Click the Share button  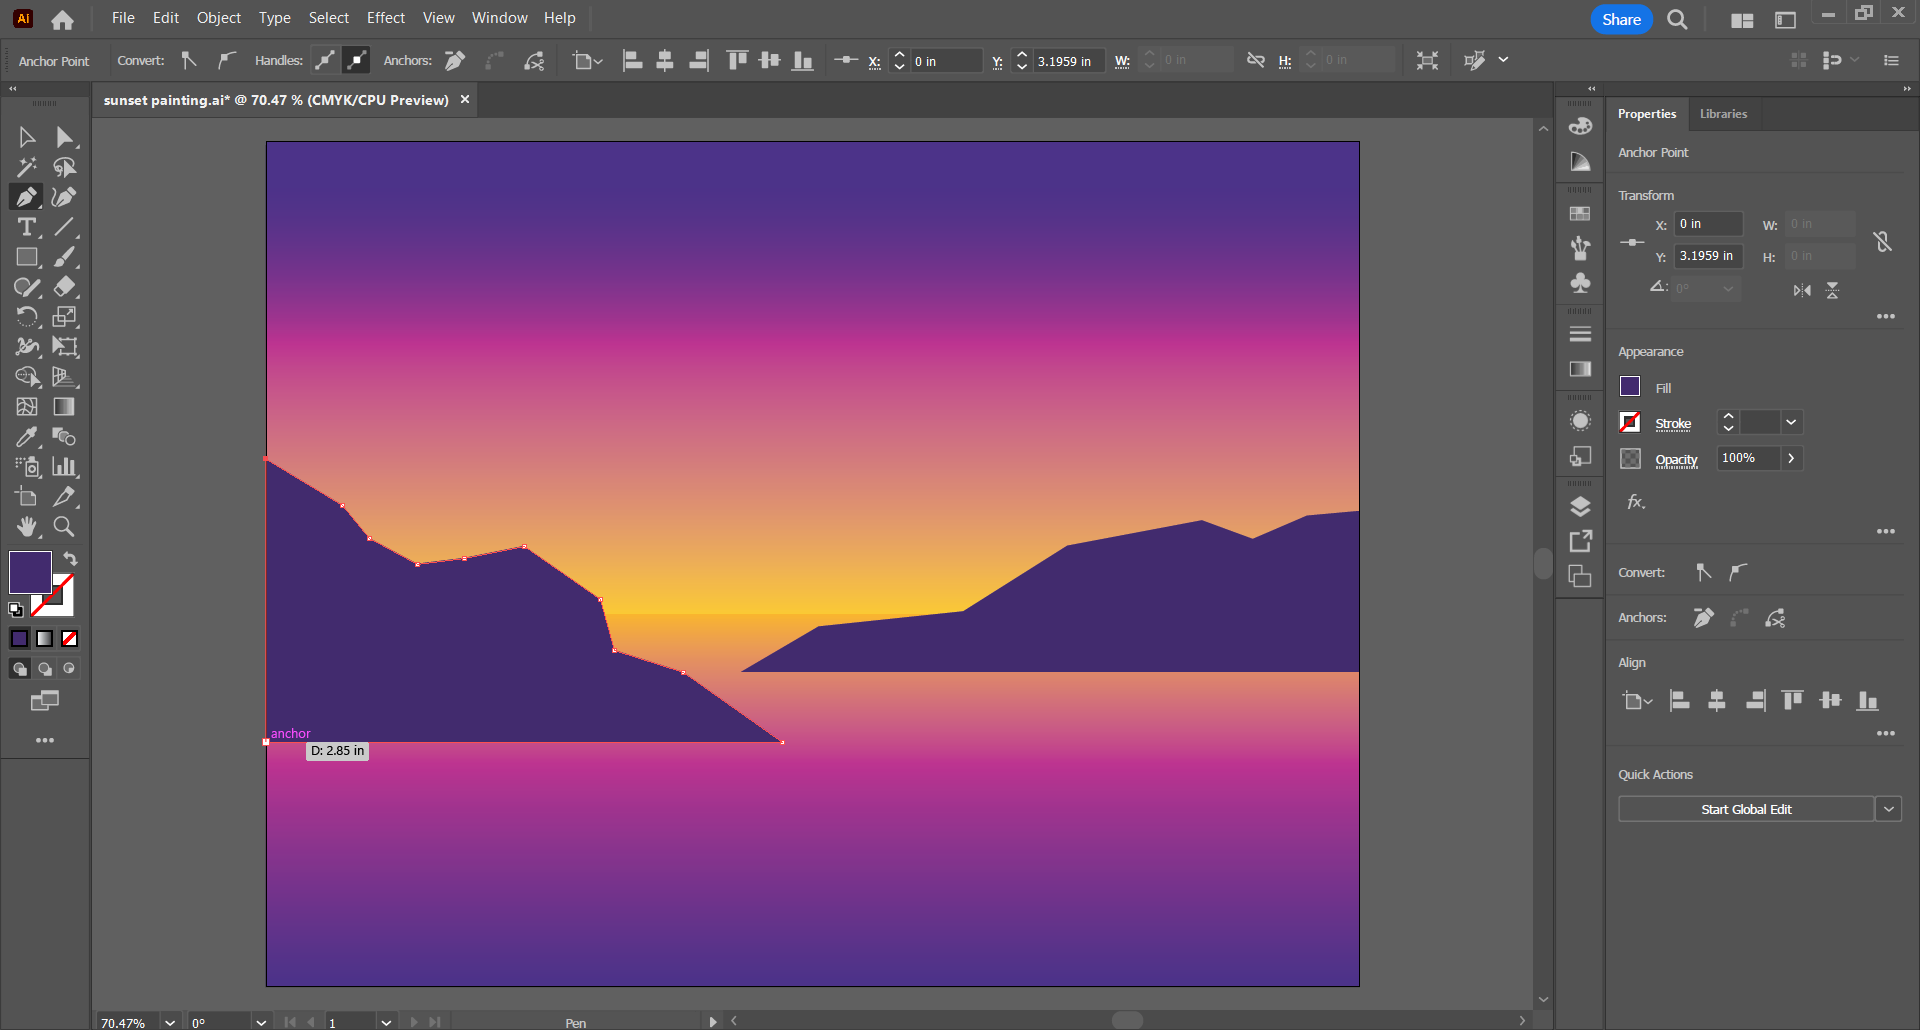(x=1620, y=18)
